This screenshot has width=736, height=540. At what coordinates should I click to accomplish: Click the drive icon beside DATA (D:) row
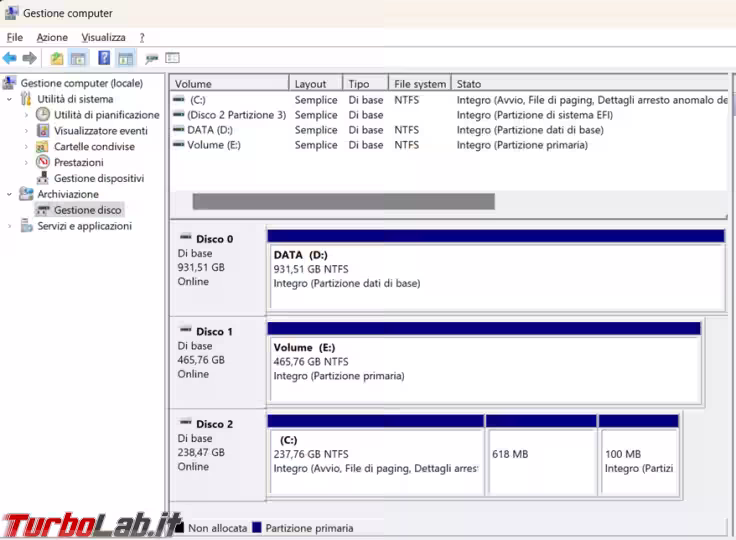178,129
